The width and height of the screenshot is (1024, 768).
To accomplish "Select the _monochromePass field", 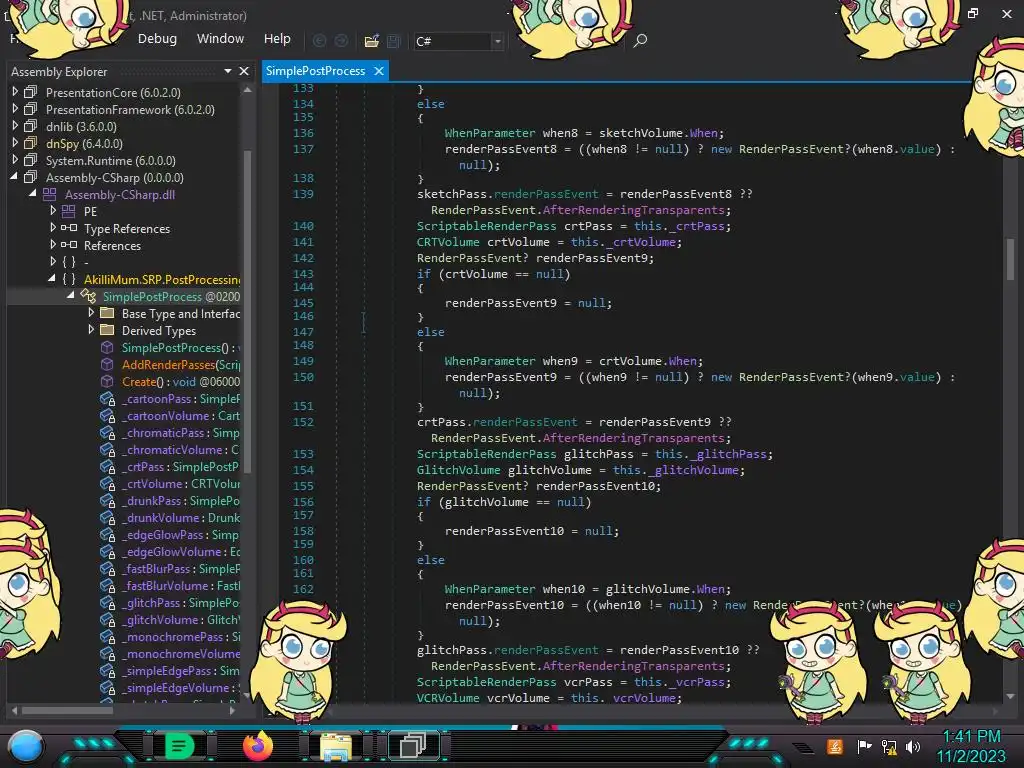I will click(x=181, y=636).
